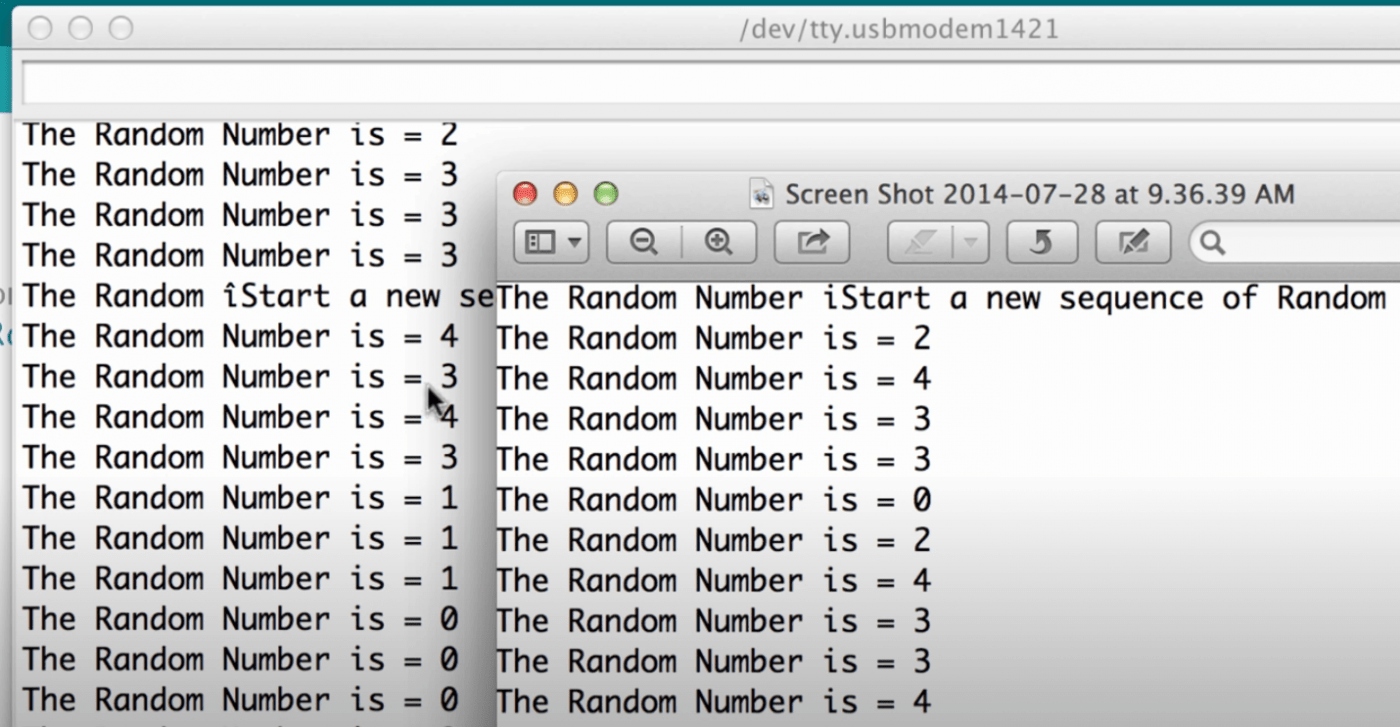
Task: Expand the sidebar view options dropdown arrow
Action: click(573, 242)
